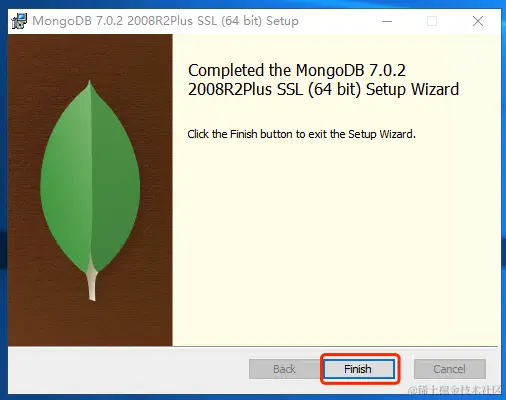Click the MongoDB 7.0.2 Setup title bar text
This screenshot has height=400, width=506.
click(x=165, y=21)
